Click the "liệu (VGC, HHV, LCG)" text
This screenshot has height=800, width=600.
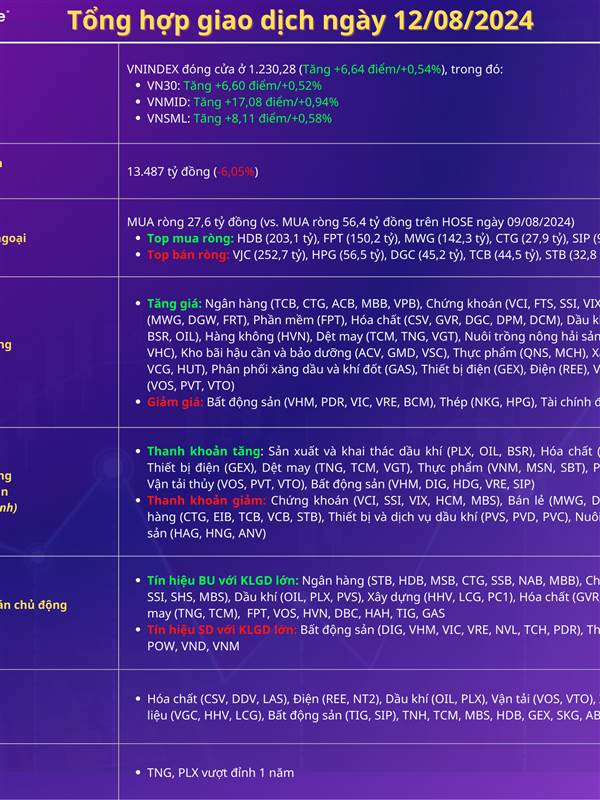(x=205, y=715)
